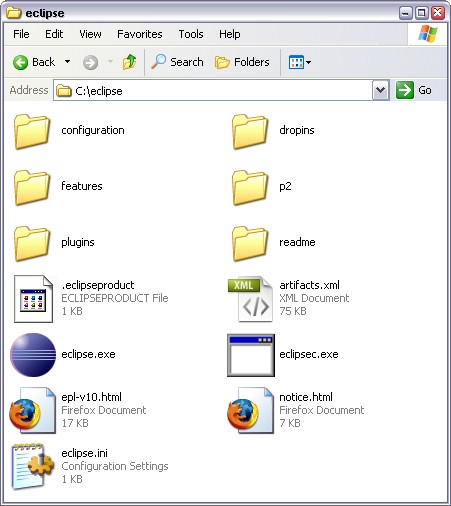Click the folder icon in address field

(64, 91)
